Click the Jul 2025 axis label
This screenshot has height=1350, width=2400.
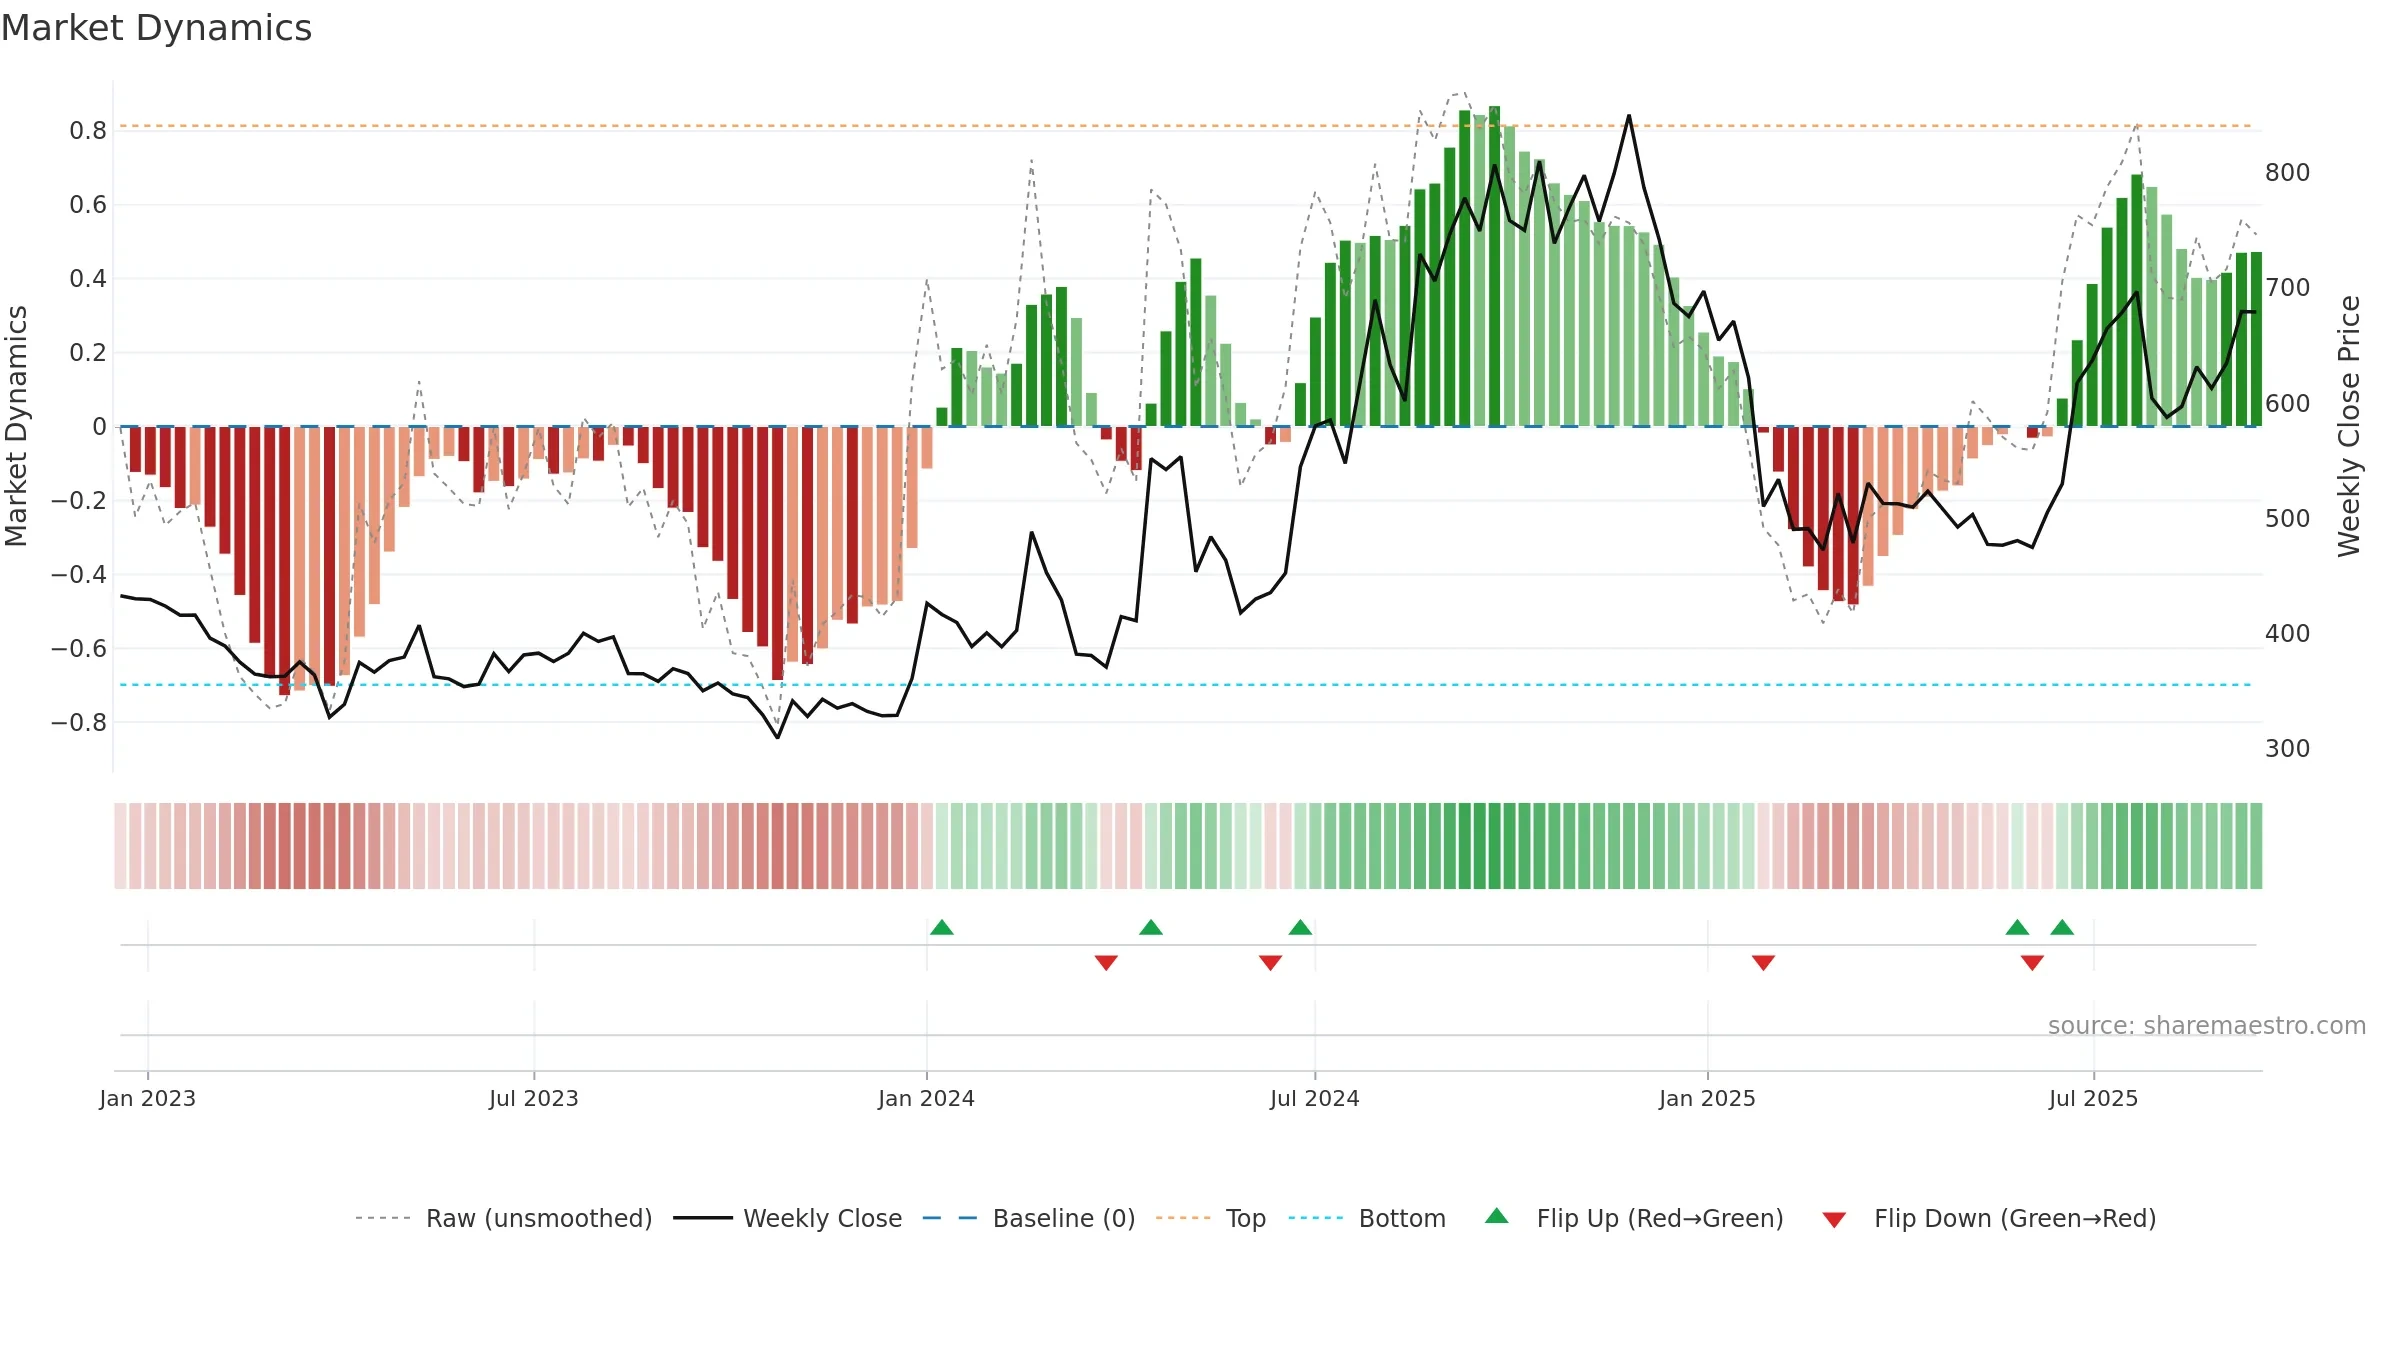click(x=2093, y=1098)
